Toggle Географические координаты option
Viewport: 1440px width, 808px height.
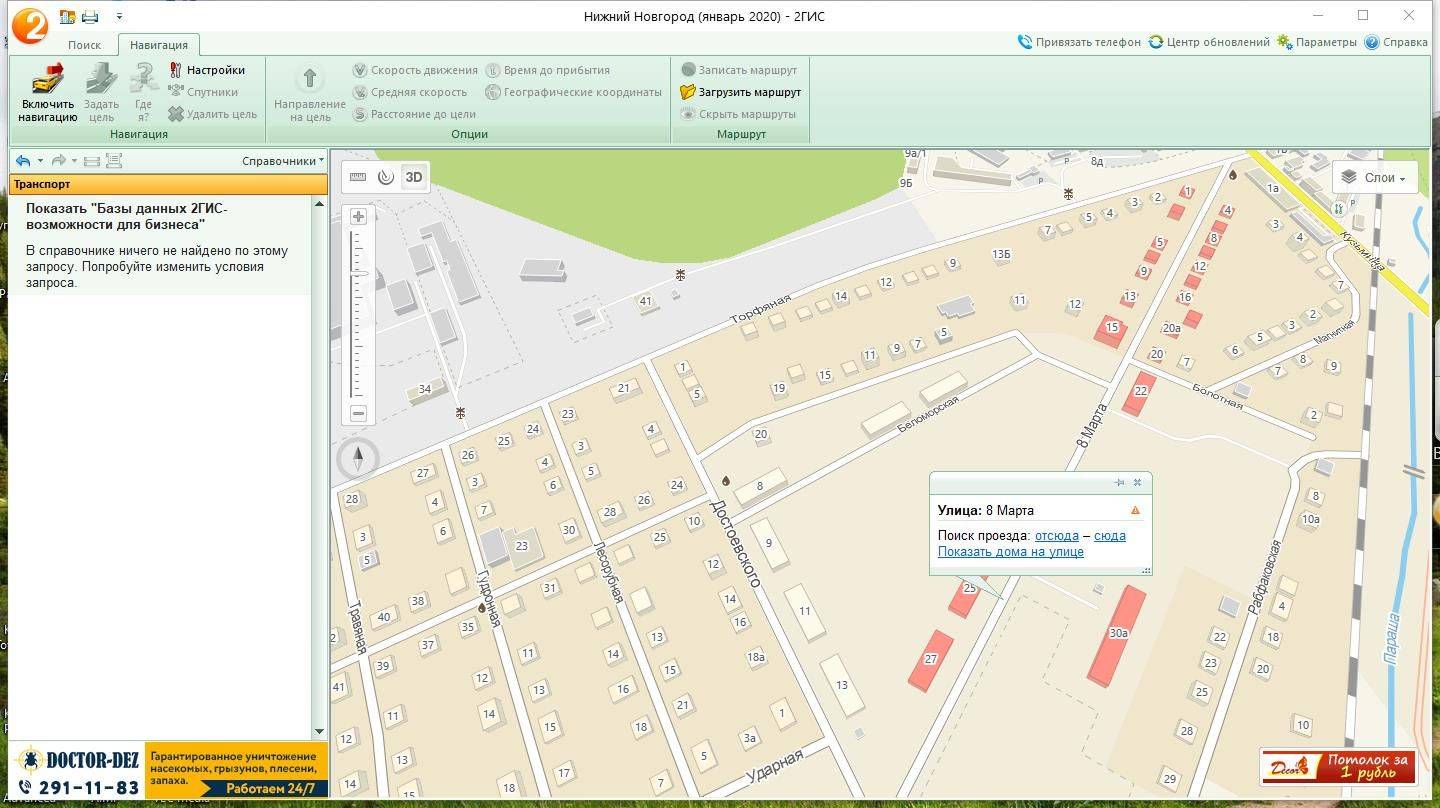[574, 92]
